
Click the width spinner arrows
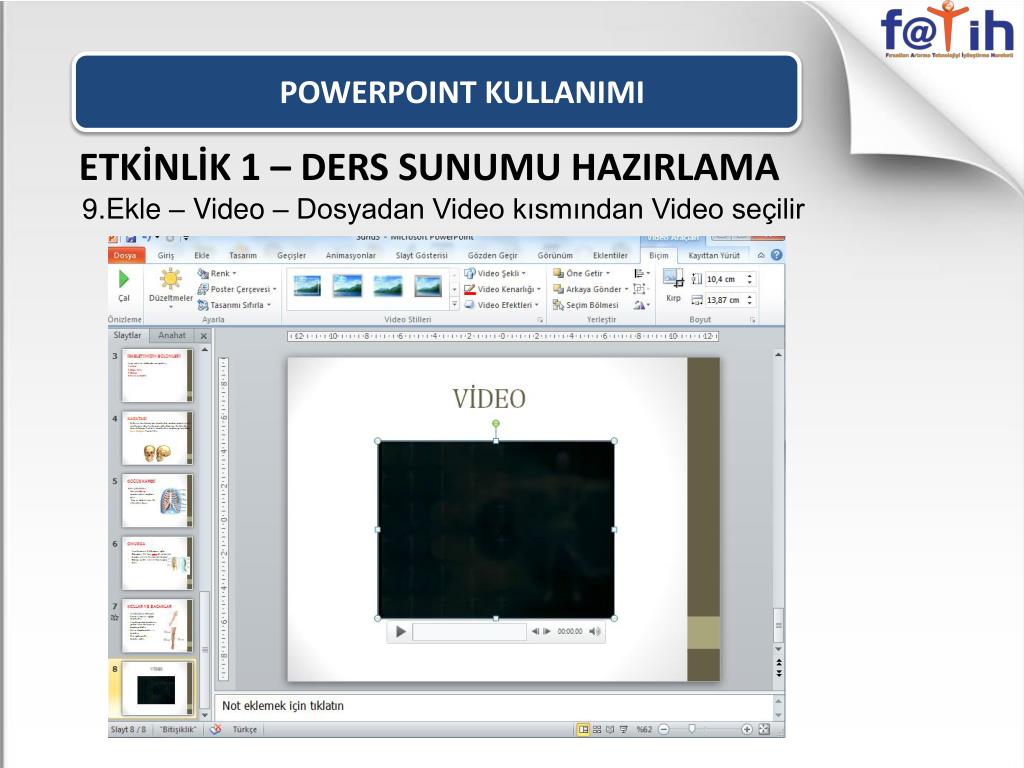tap(750, 300)
